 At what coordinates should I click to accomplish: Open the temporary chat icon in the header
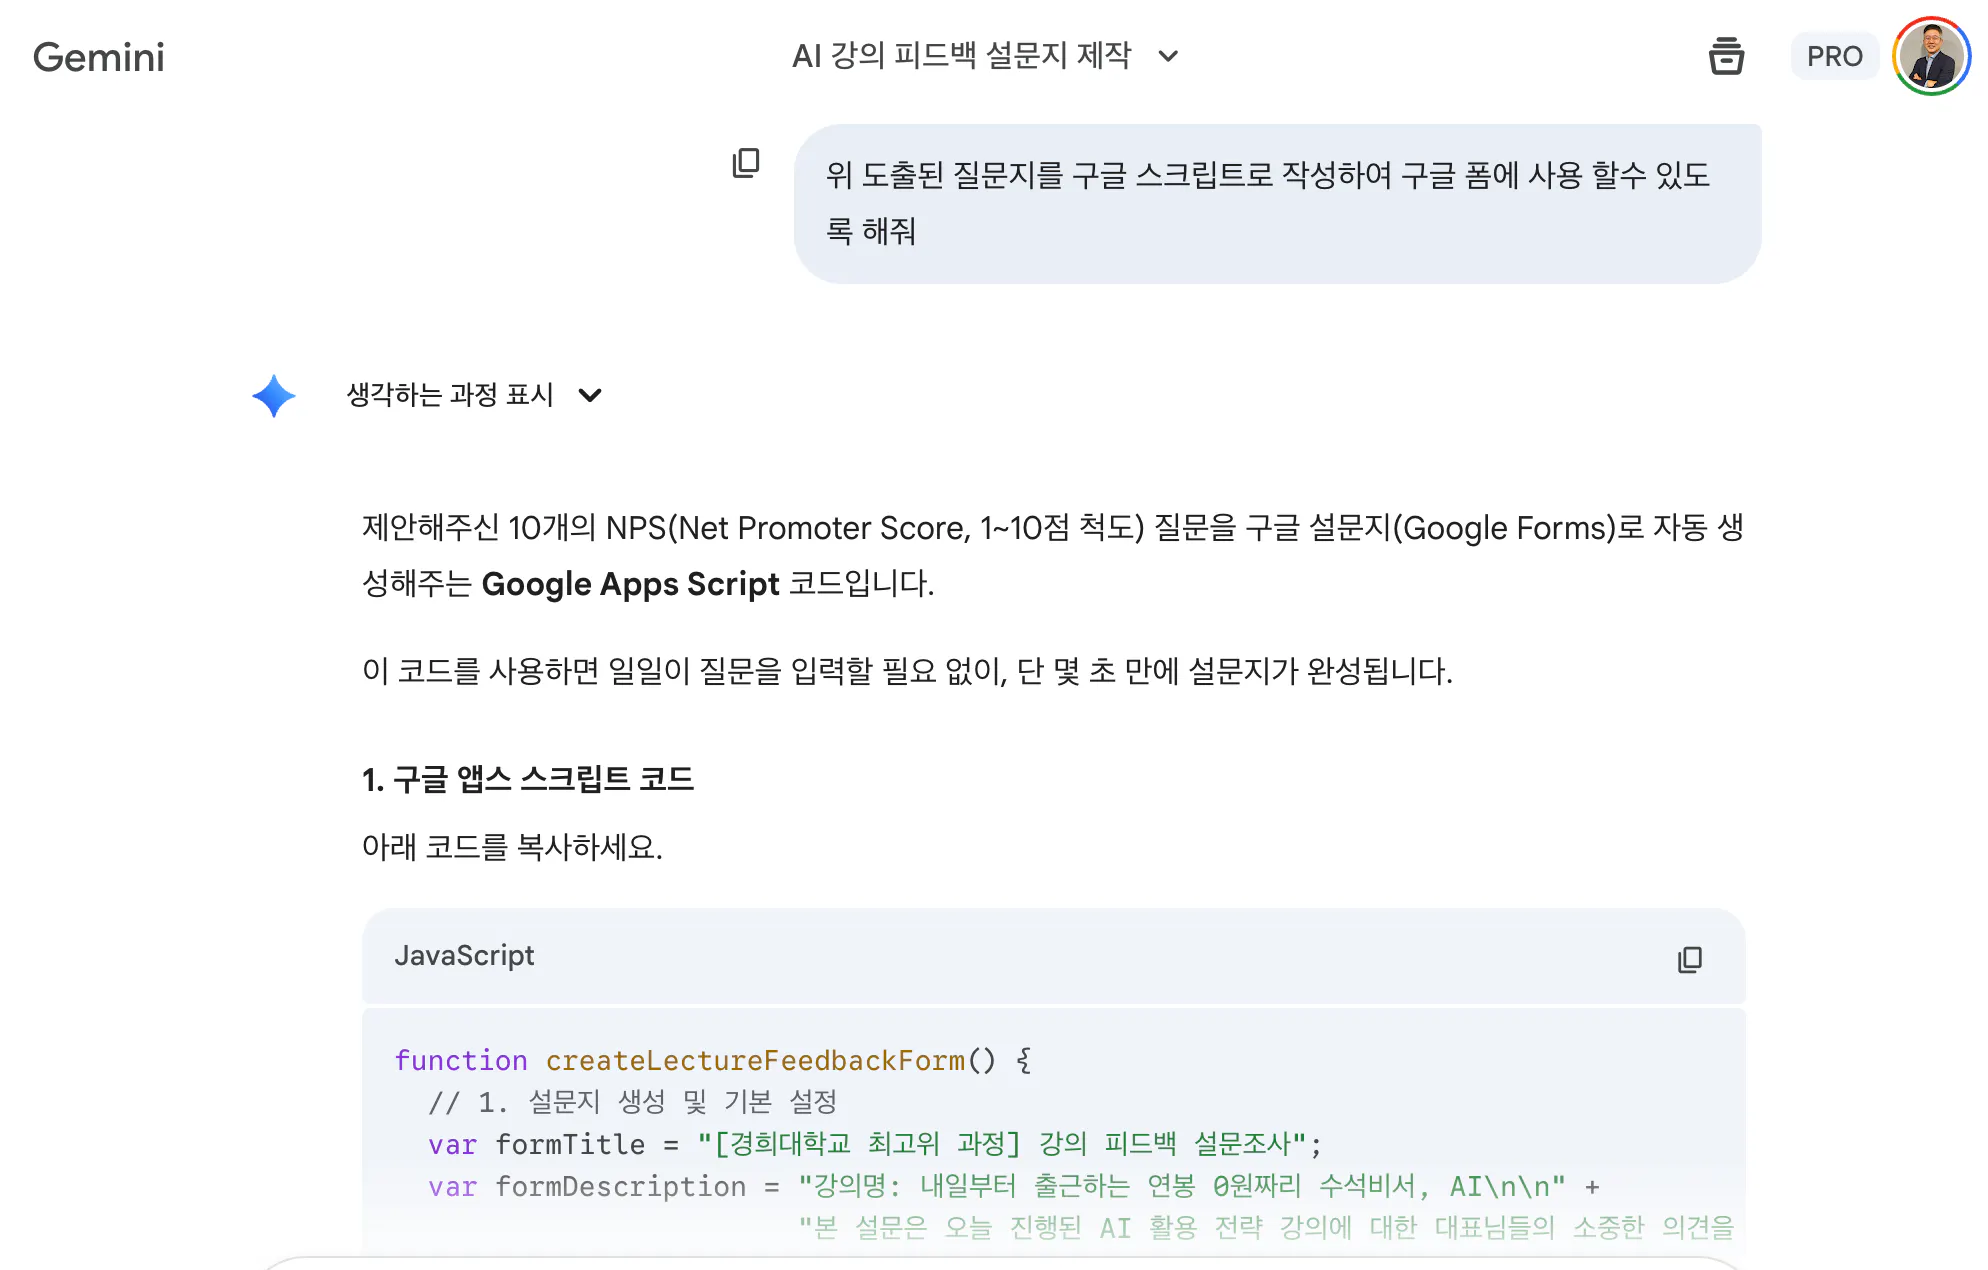(x=1726, y=56)
